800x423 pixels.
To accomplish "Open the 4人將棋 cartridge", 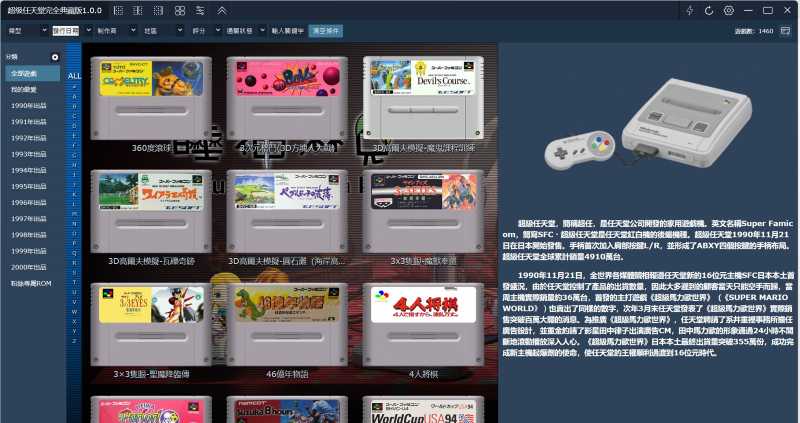I will 423,325.
